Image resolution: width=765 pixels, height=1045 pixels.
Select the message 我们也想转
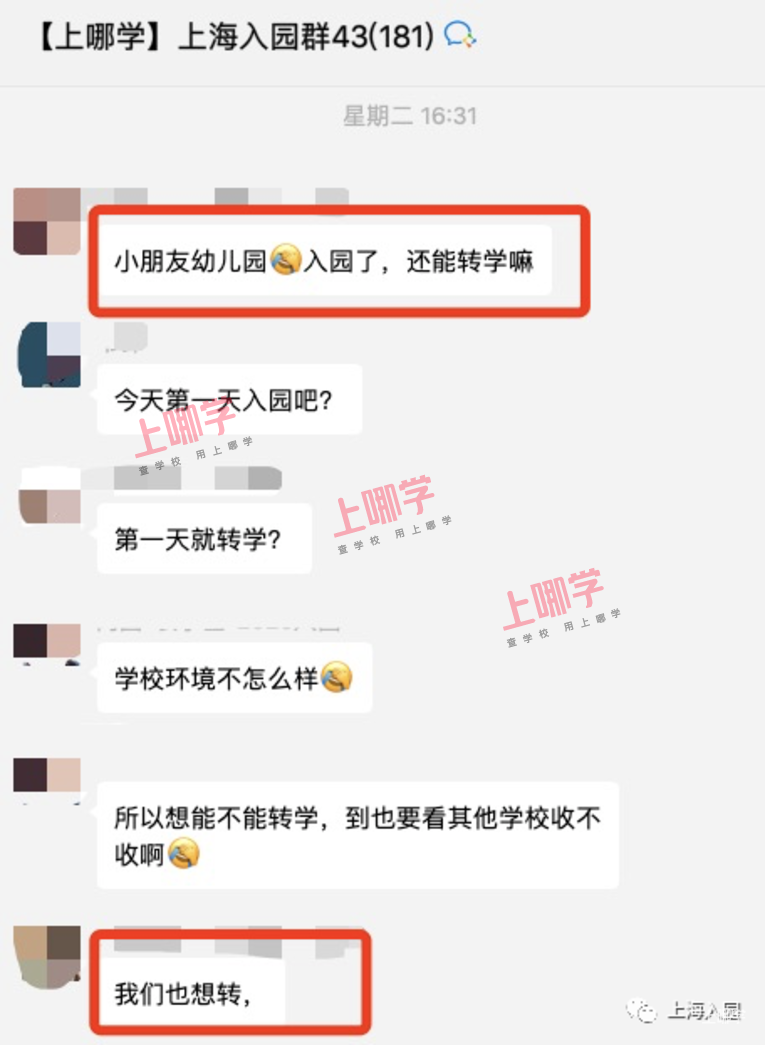(191, 993)
